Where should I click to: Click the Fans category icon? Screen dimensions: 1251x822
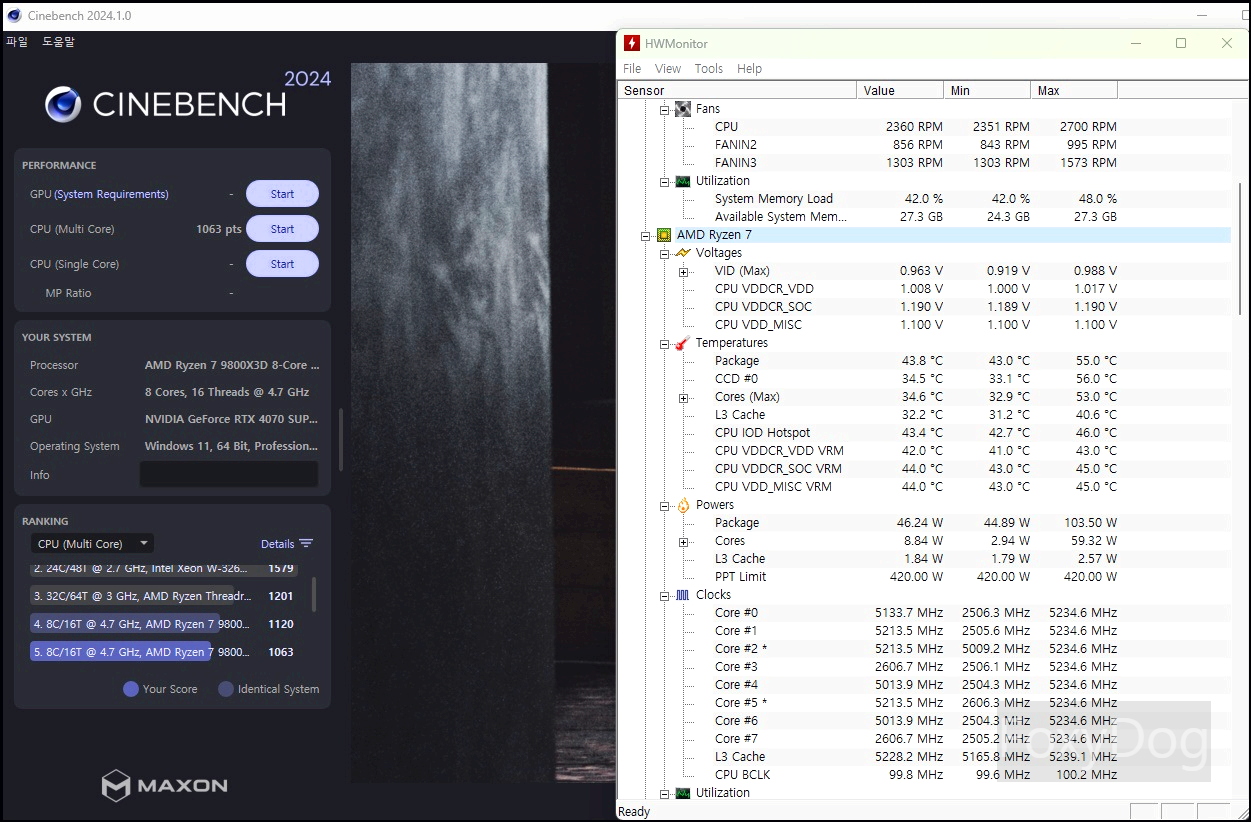(683, 109)
